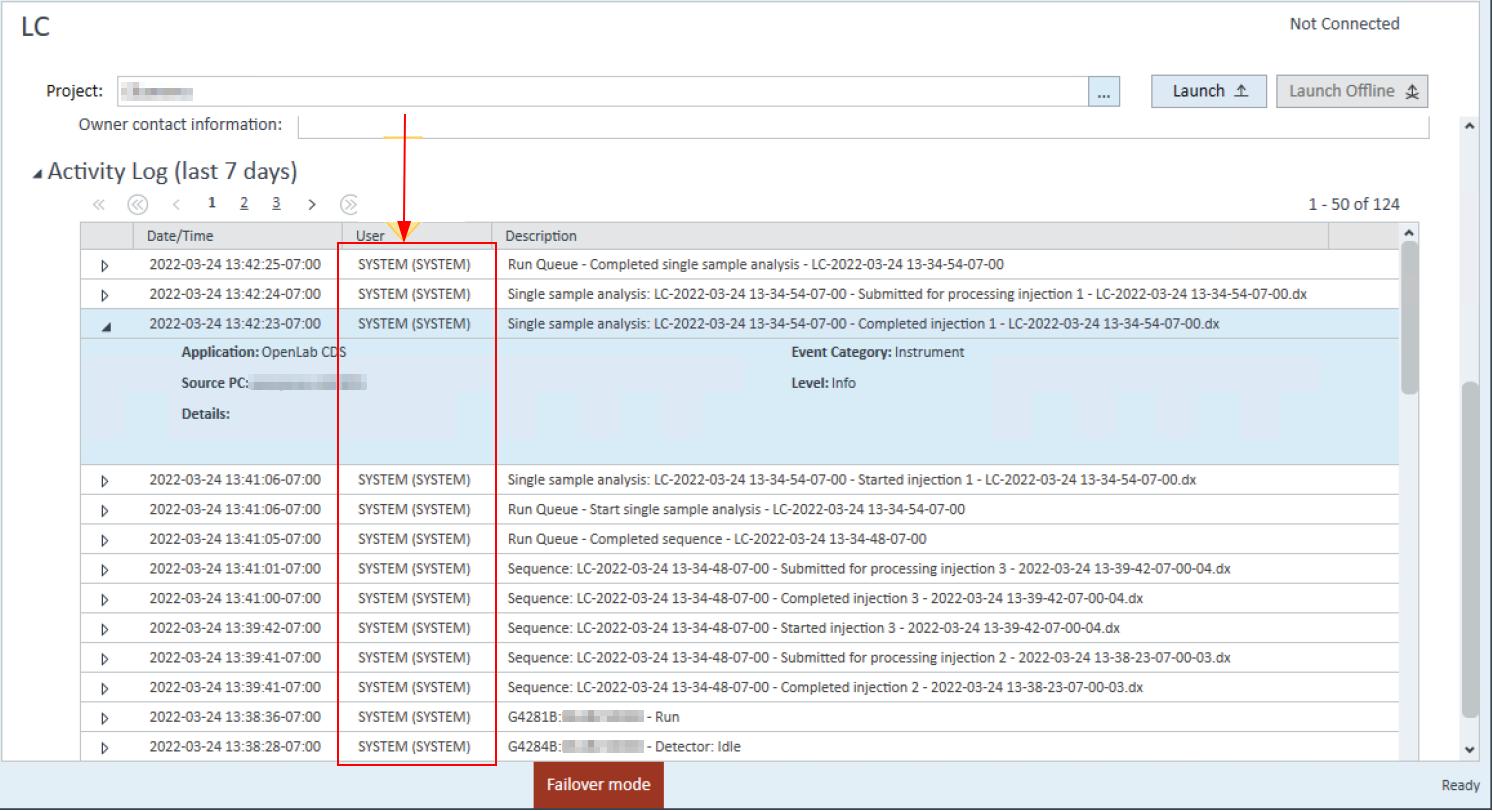
Task: Expand the G4281B Run row
Action: point(105,718)
